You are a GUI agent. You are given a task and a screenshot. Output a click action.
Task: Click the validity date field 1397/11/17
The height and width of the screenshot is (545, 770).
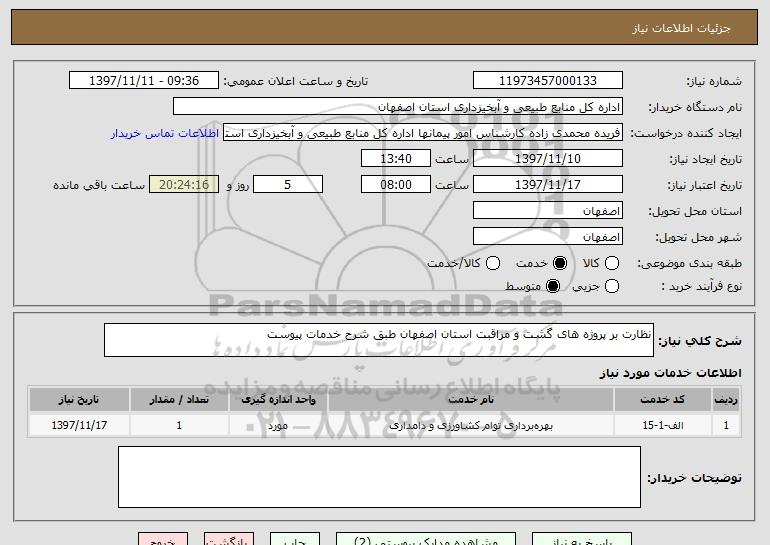tap(548, 185)
